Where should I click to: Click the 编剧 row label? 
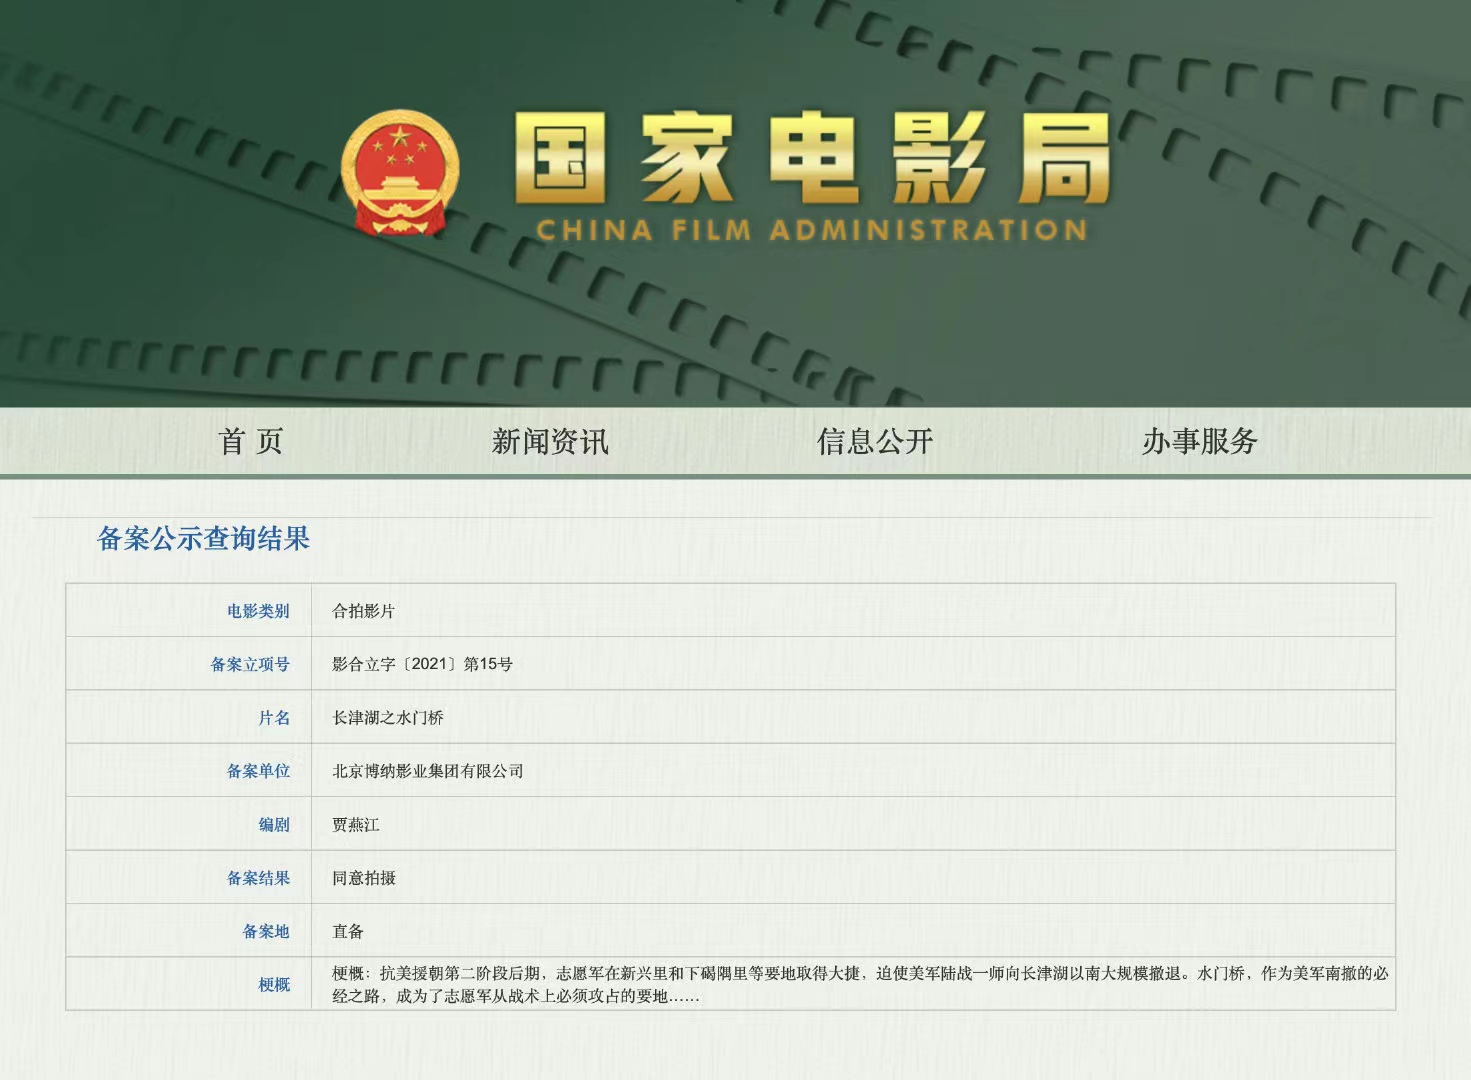[274, 825]
